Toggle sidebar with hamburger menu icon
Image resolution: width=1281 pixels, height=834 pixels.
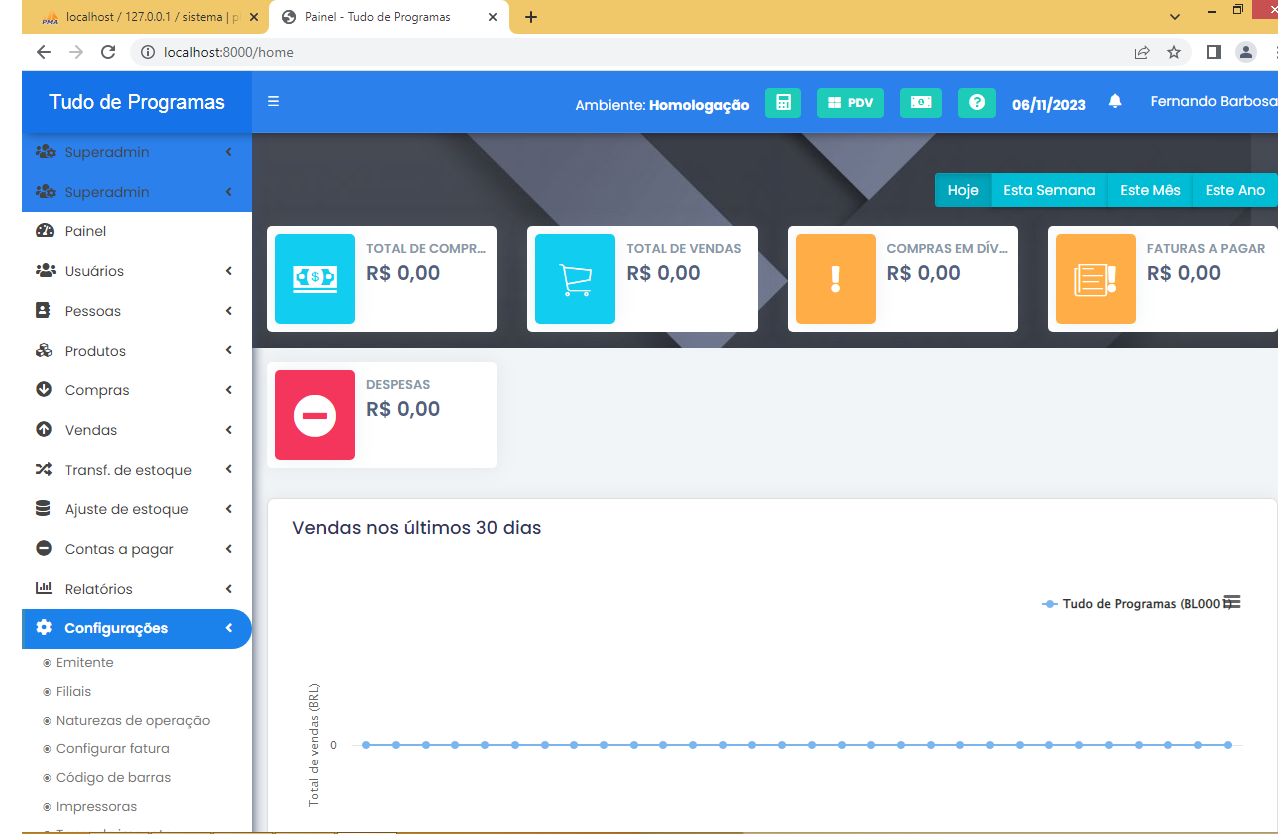273,102
